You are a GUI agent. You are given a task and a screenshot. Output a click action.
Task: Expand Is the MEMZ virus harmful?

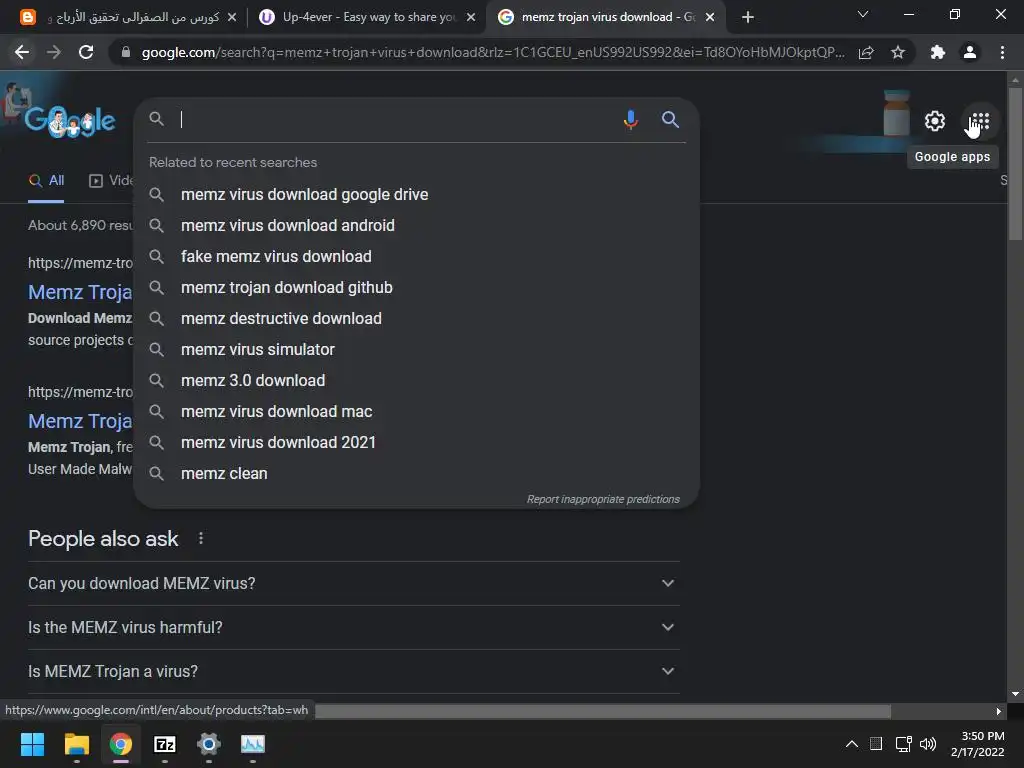click(x=353, y=628)
